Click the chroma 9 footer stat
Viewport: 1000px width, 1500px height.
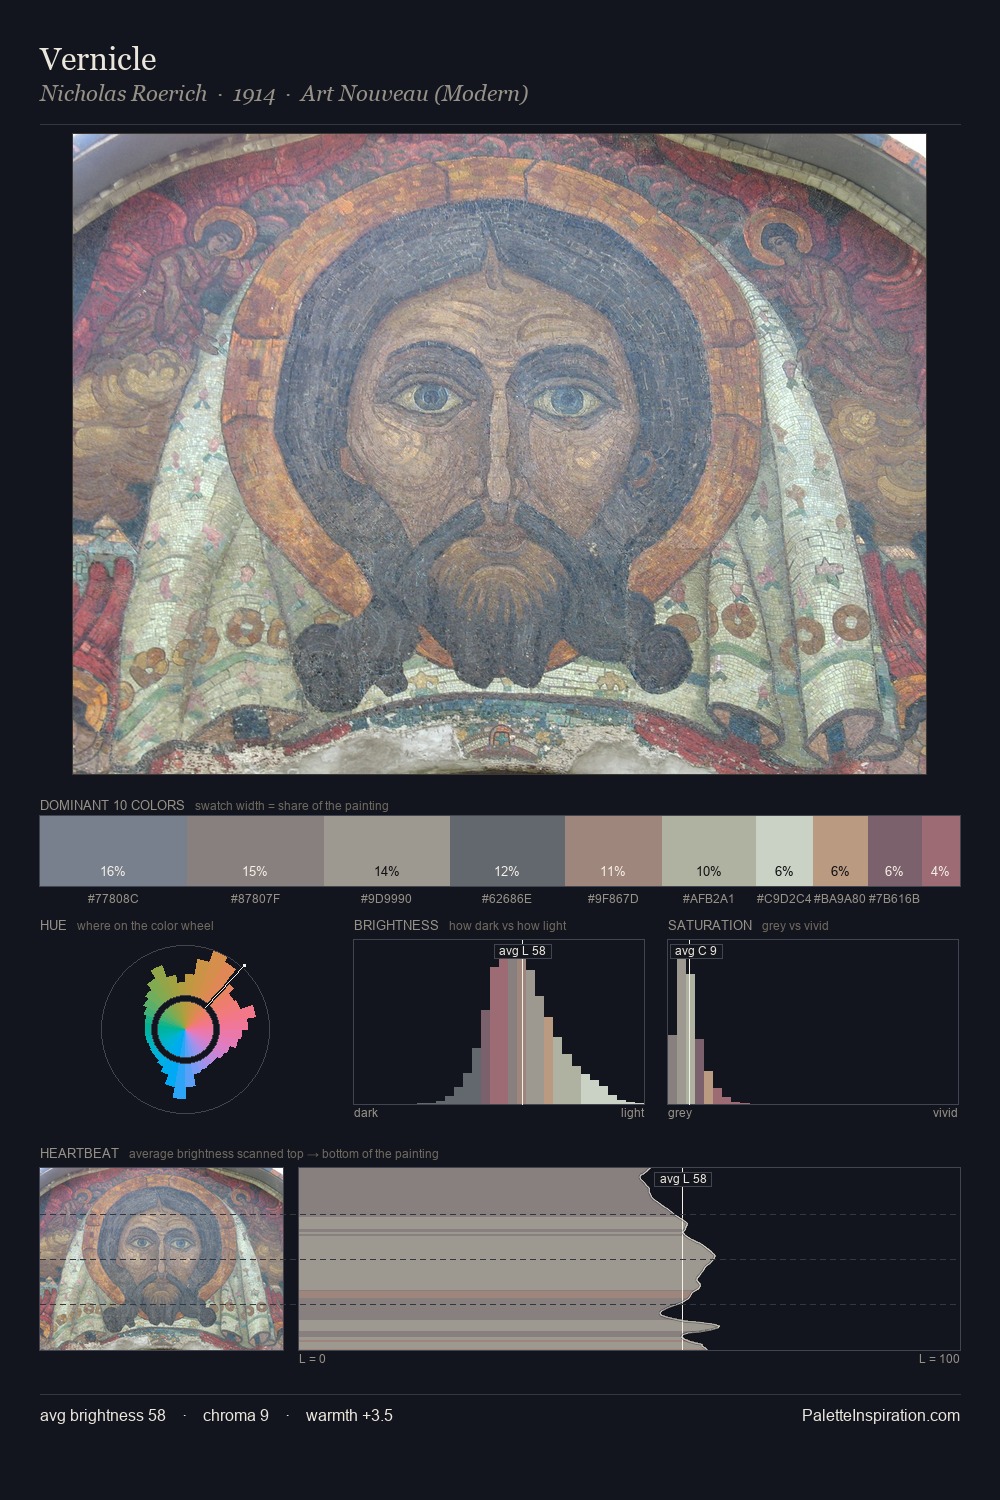click(236, 1416)
